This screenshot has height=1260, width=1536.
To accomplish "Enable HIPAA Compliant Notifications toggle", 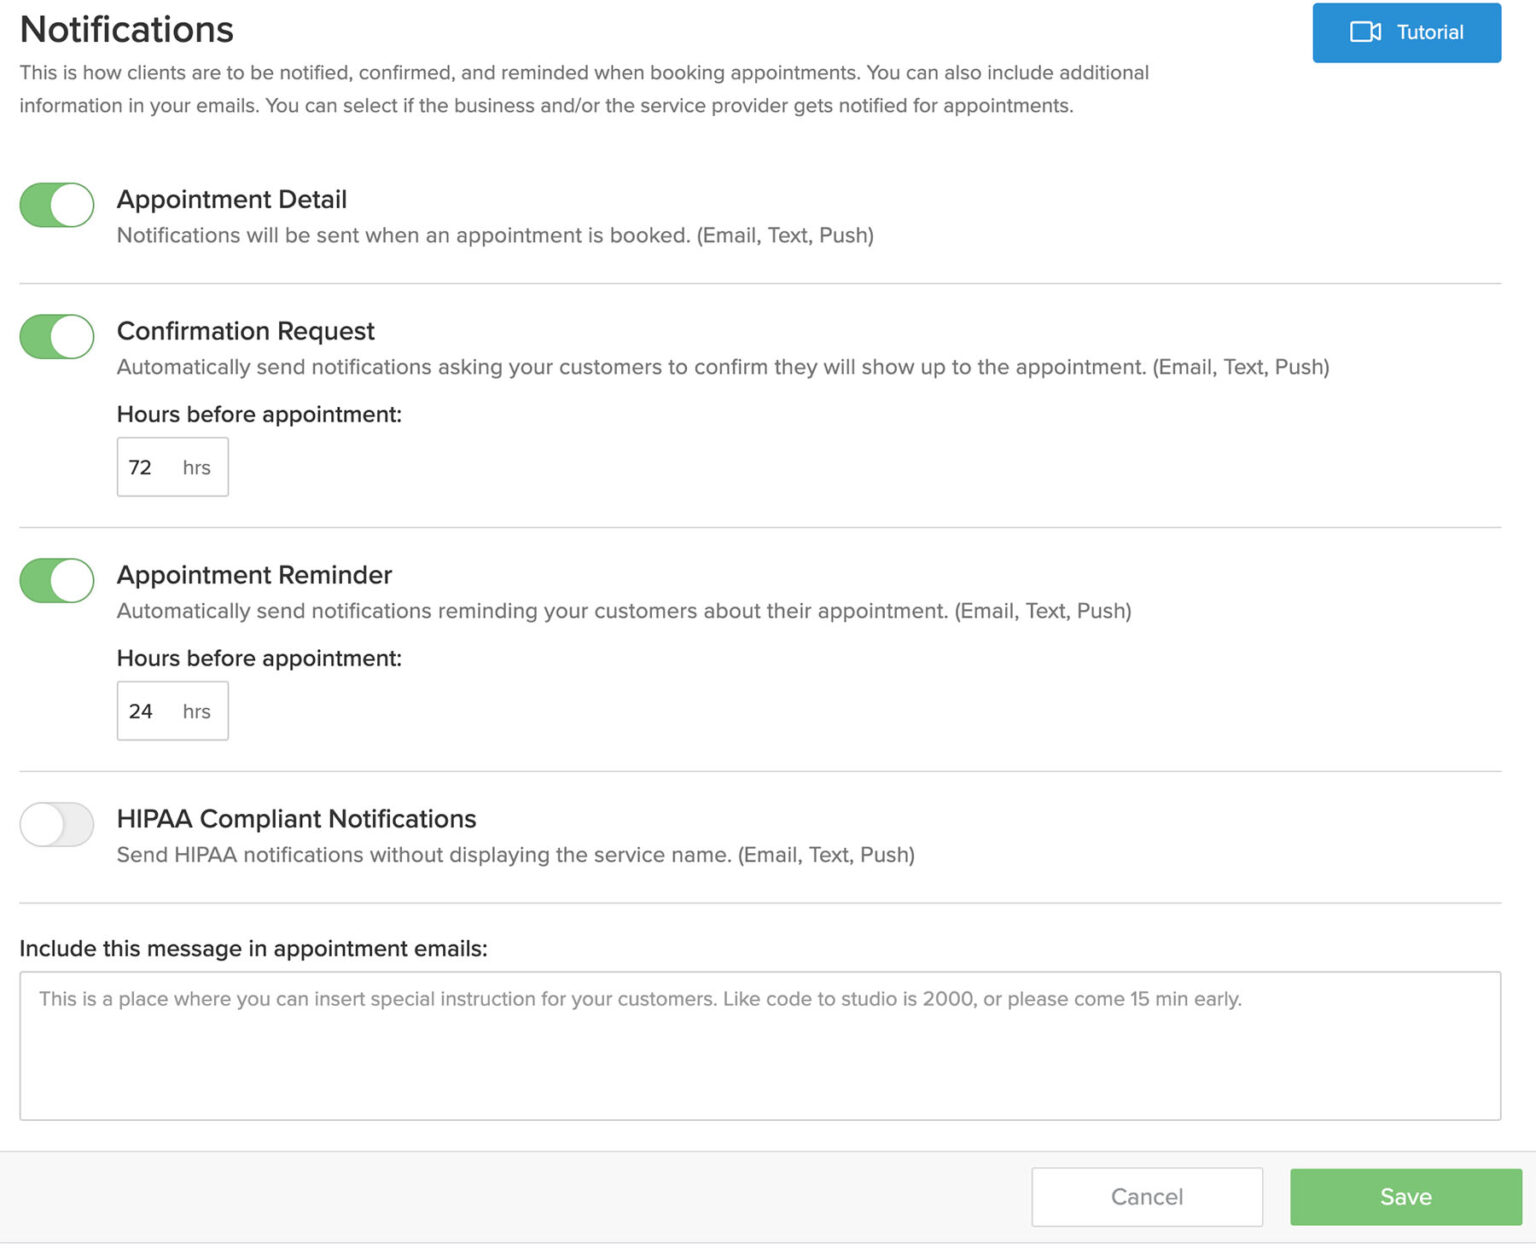I will pyautogui.click(x=57, y=825).
